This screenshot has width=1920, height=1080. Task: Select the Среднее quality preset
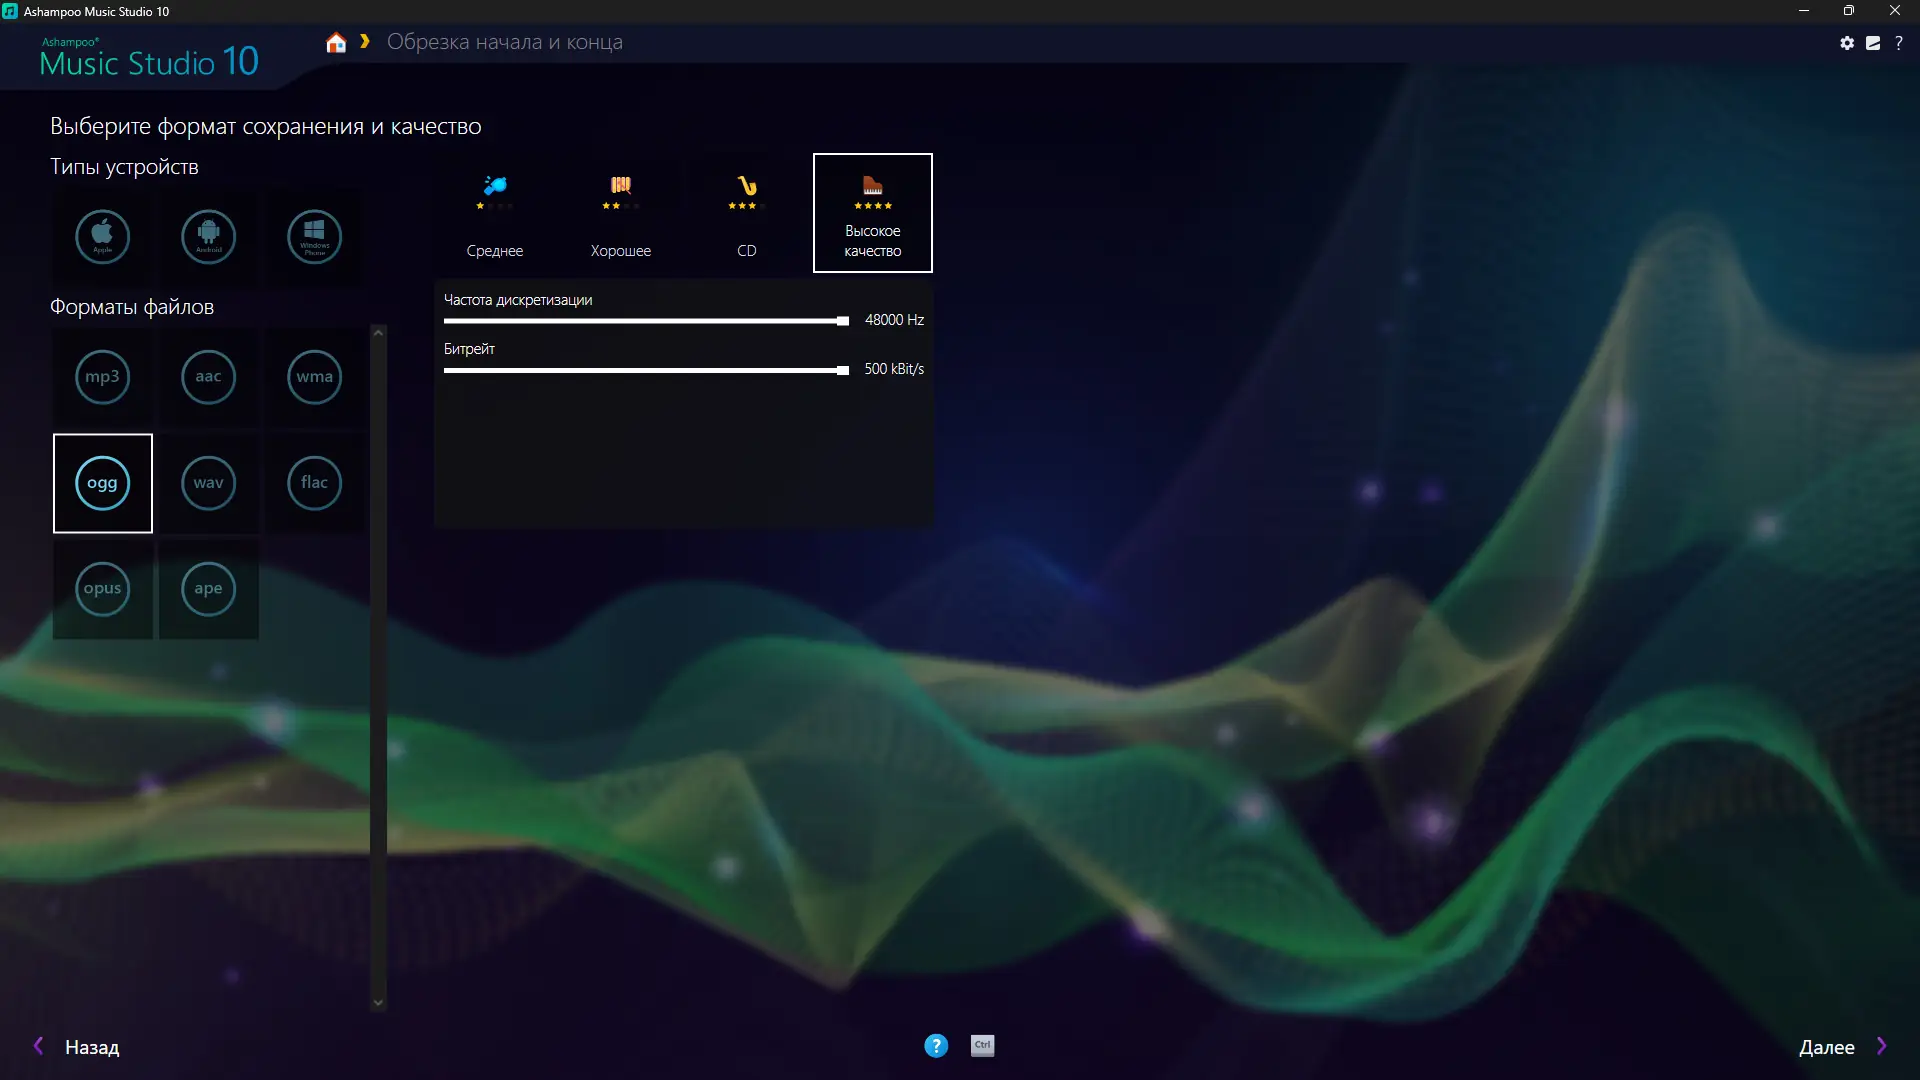[x=495, y=213]
